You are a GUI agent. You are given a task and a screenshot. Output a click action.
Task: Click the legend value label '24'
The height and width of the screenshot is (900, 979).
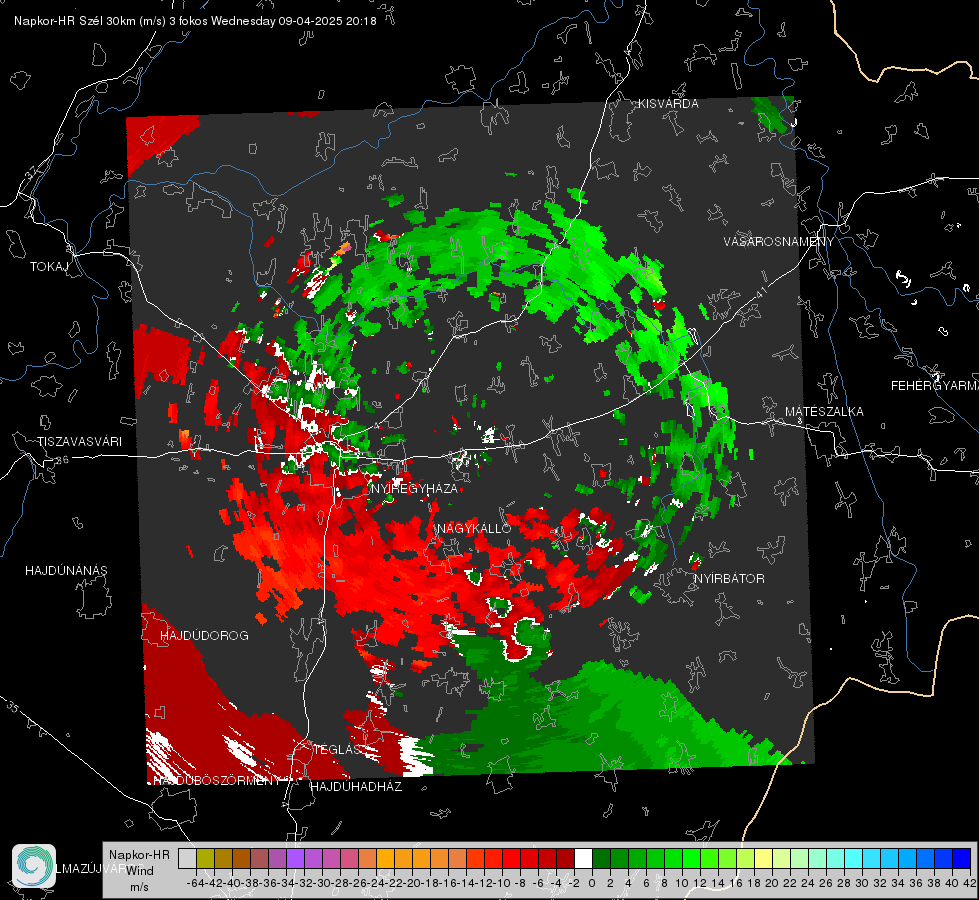[x=808, y=884]
